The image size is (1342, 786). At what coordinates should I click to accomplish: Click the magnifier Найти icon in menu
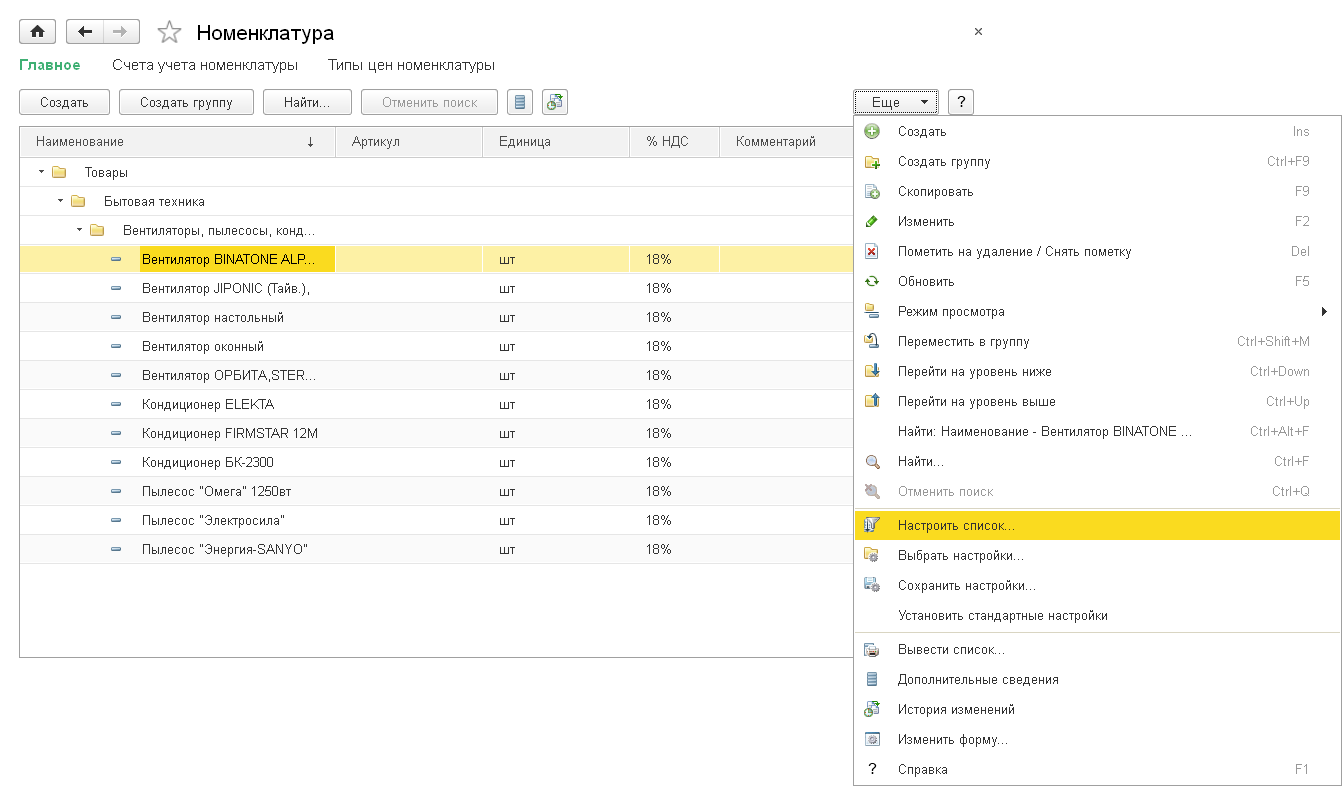point(872,462)
